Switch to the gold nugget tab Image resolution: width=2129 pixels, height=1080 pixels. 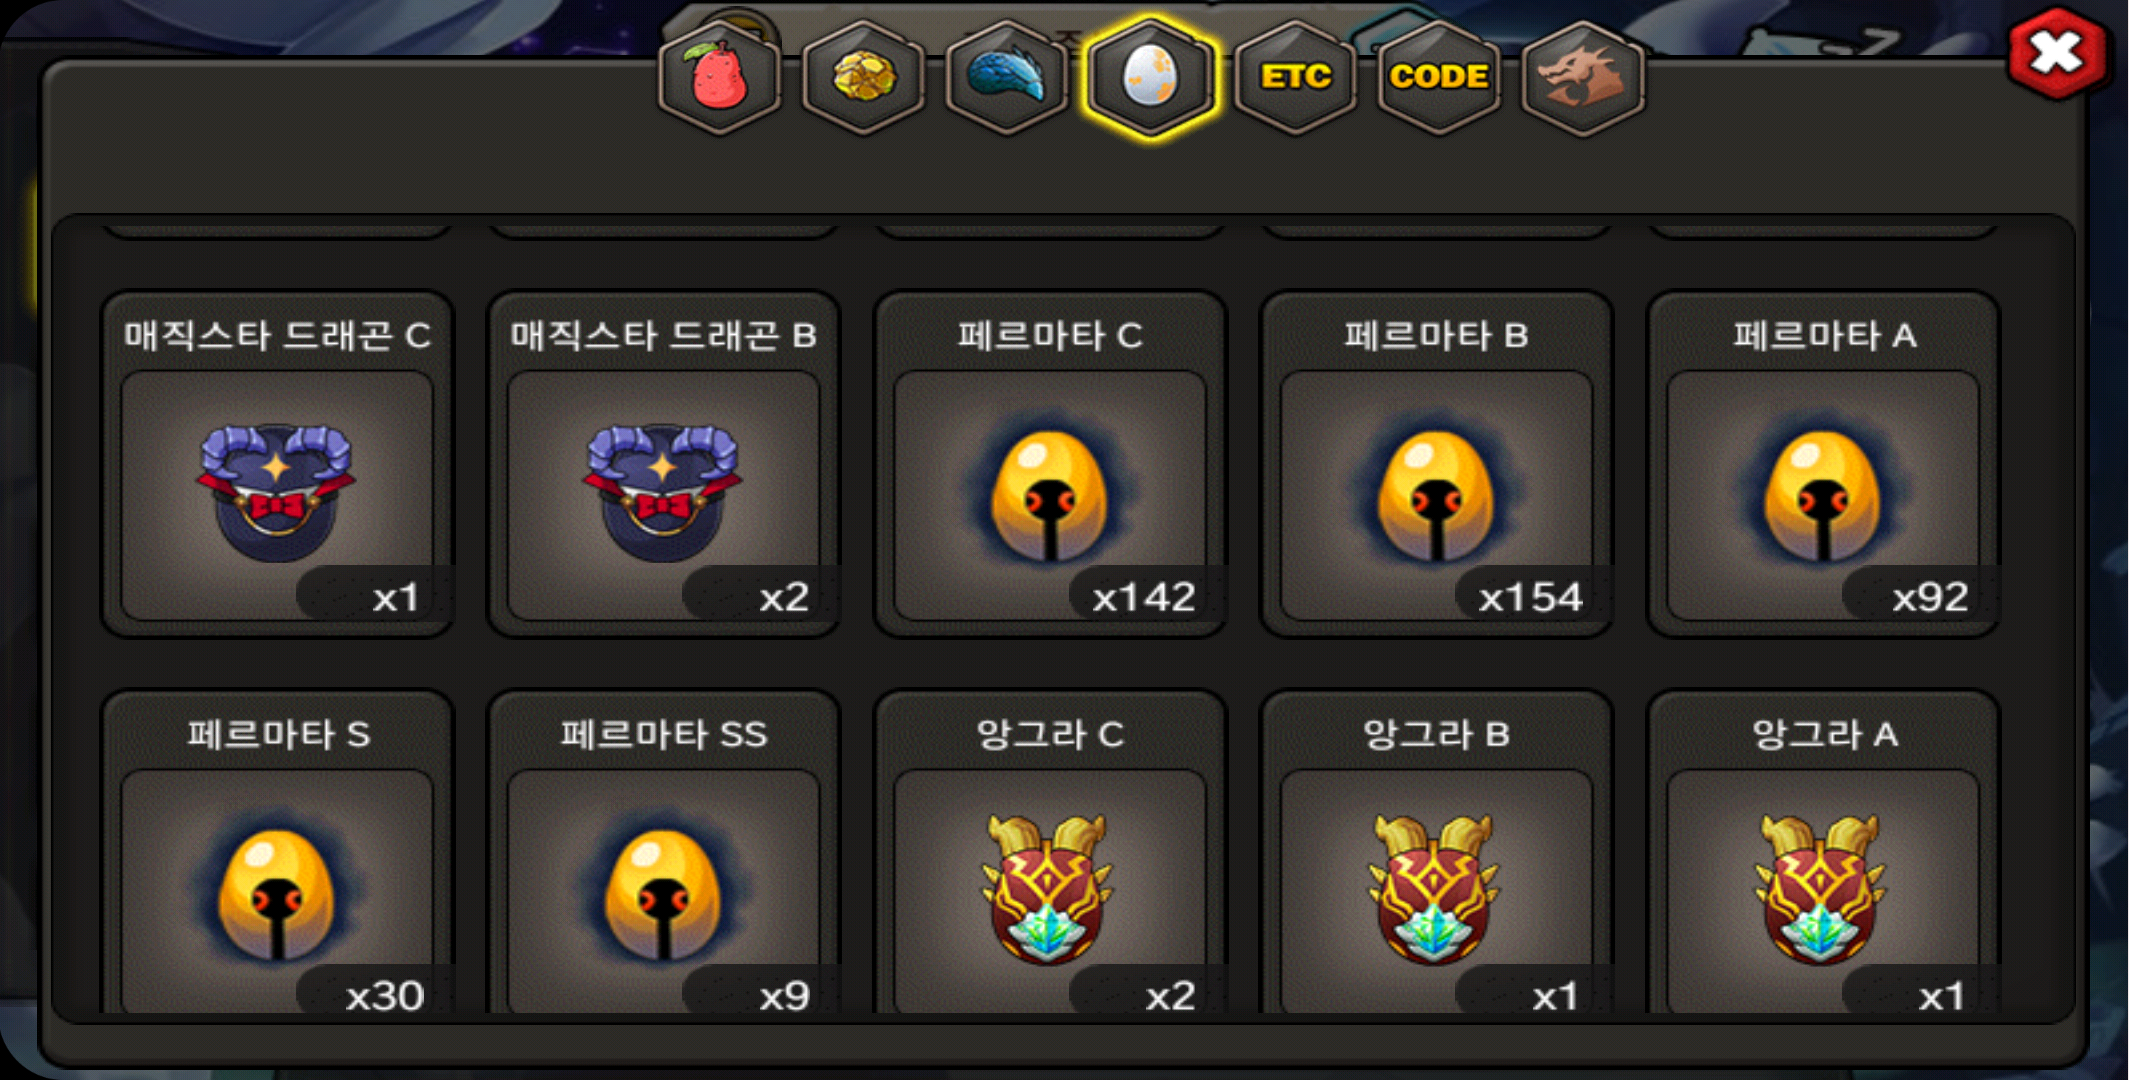(x=863, y=77)
